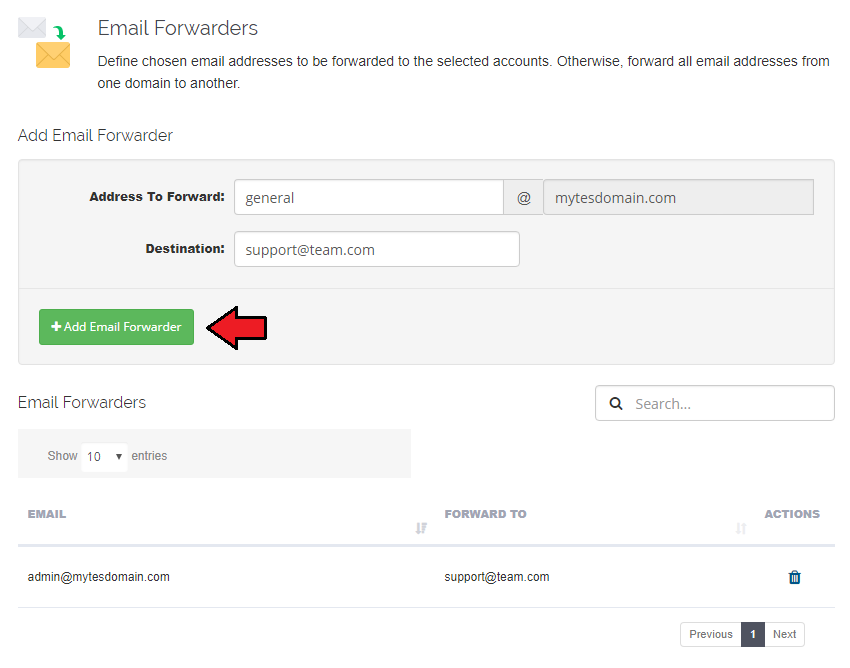Focus the Address To Forward field
850x668 pixels.
point(368,198)
